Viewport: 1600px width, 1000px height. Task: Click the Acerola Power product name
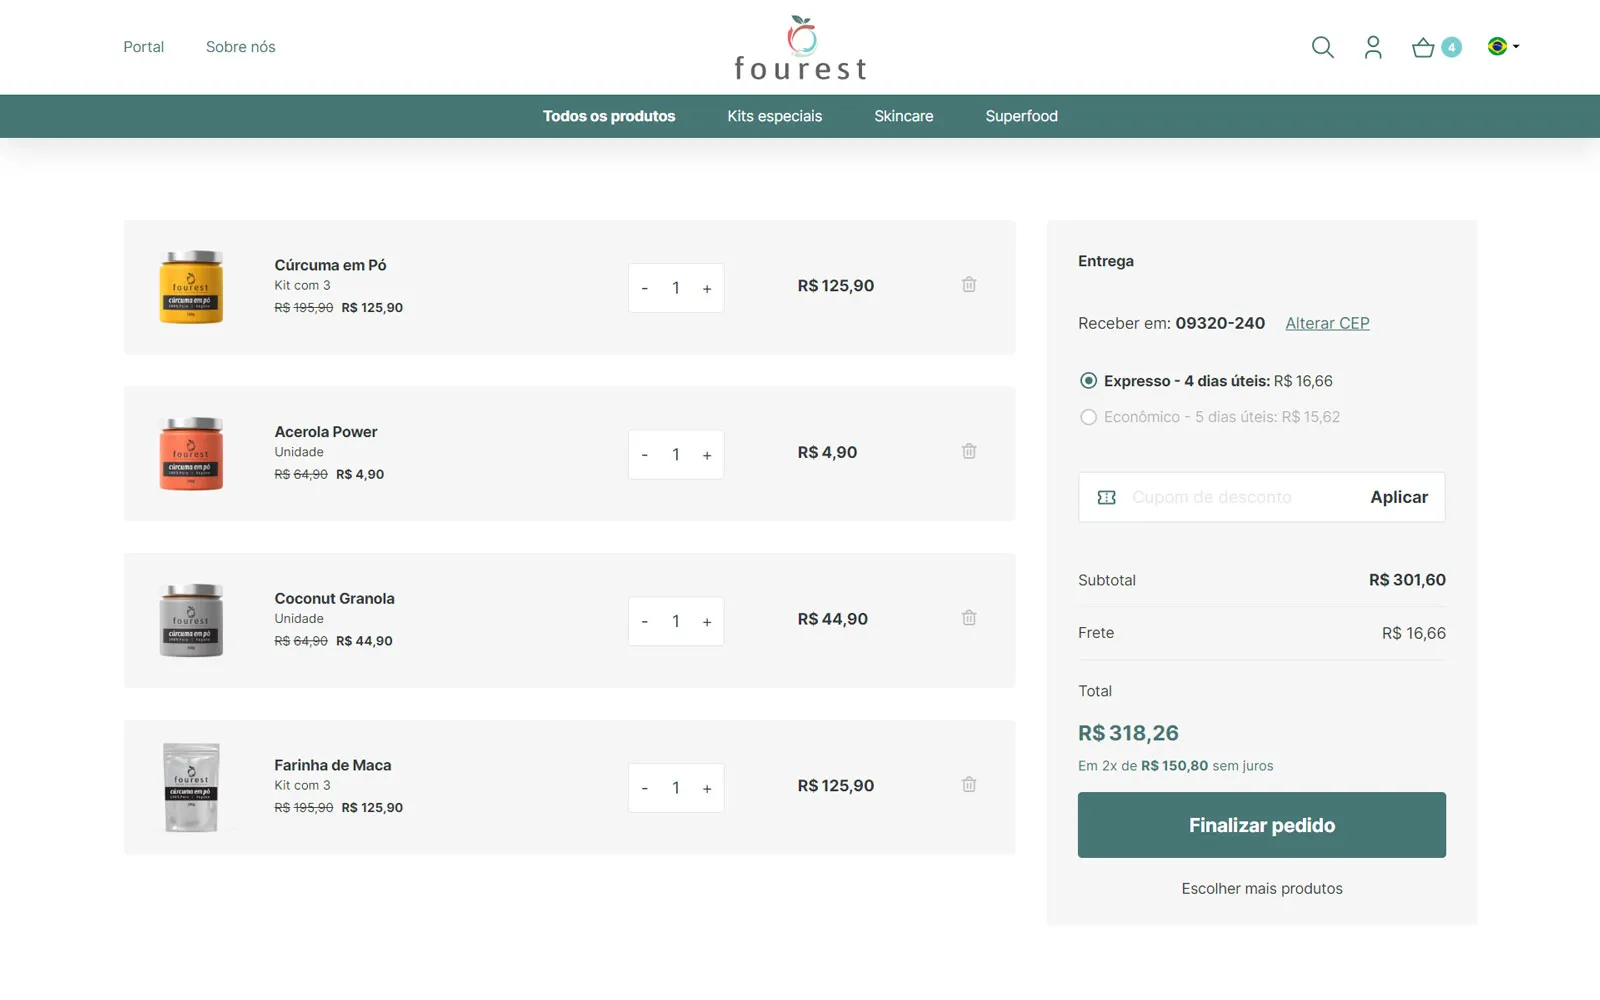click(x=326, y=432)
